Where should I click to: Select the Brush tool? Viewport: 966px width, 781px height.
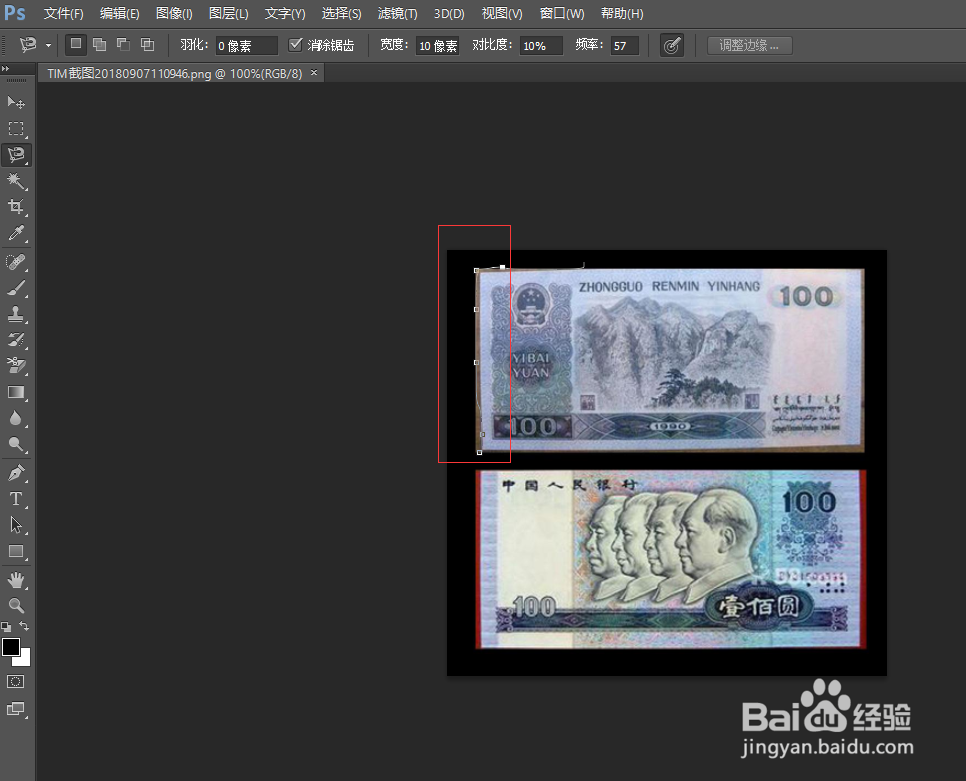coord(16,288)
